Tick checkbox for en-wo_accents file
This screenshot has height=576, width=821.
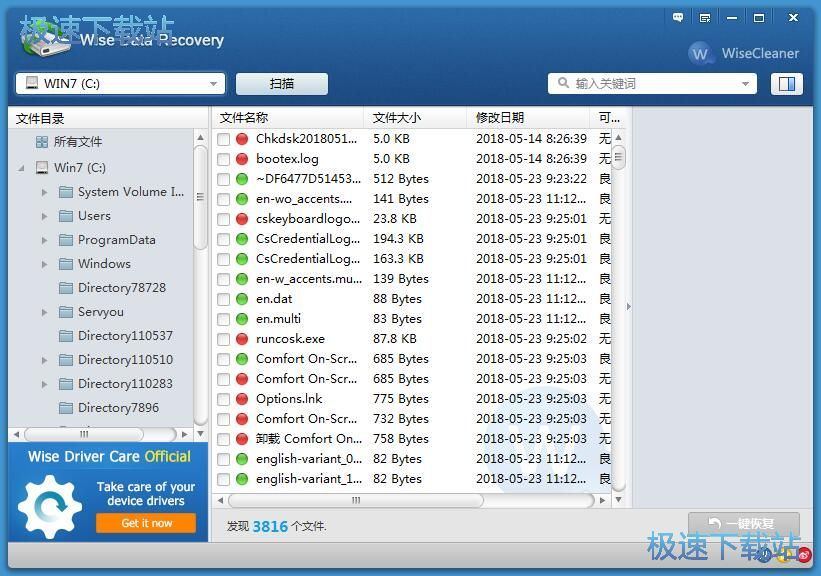coord(224,200)
